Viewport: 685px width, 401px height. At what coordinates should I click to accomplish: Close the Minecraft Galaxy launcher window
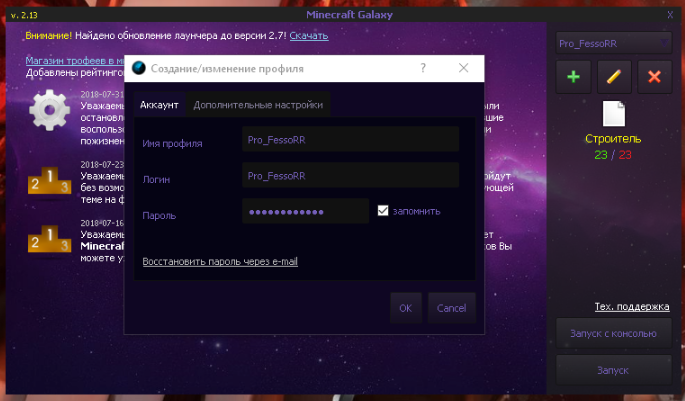pos(670,15)
